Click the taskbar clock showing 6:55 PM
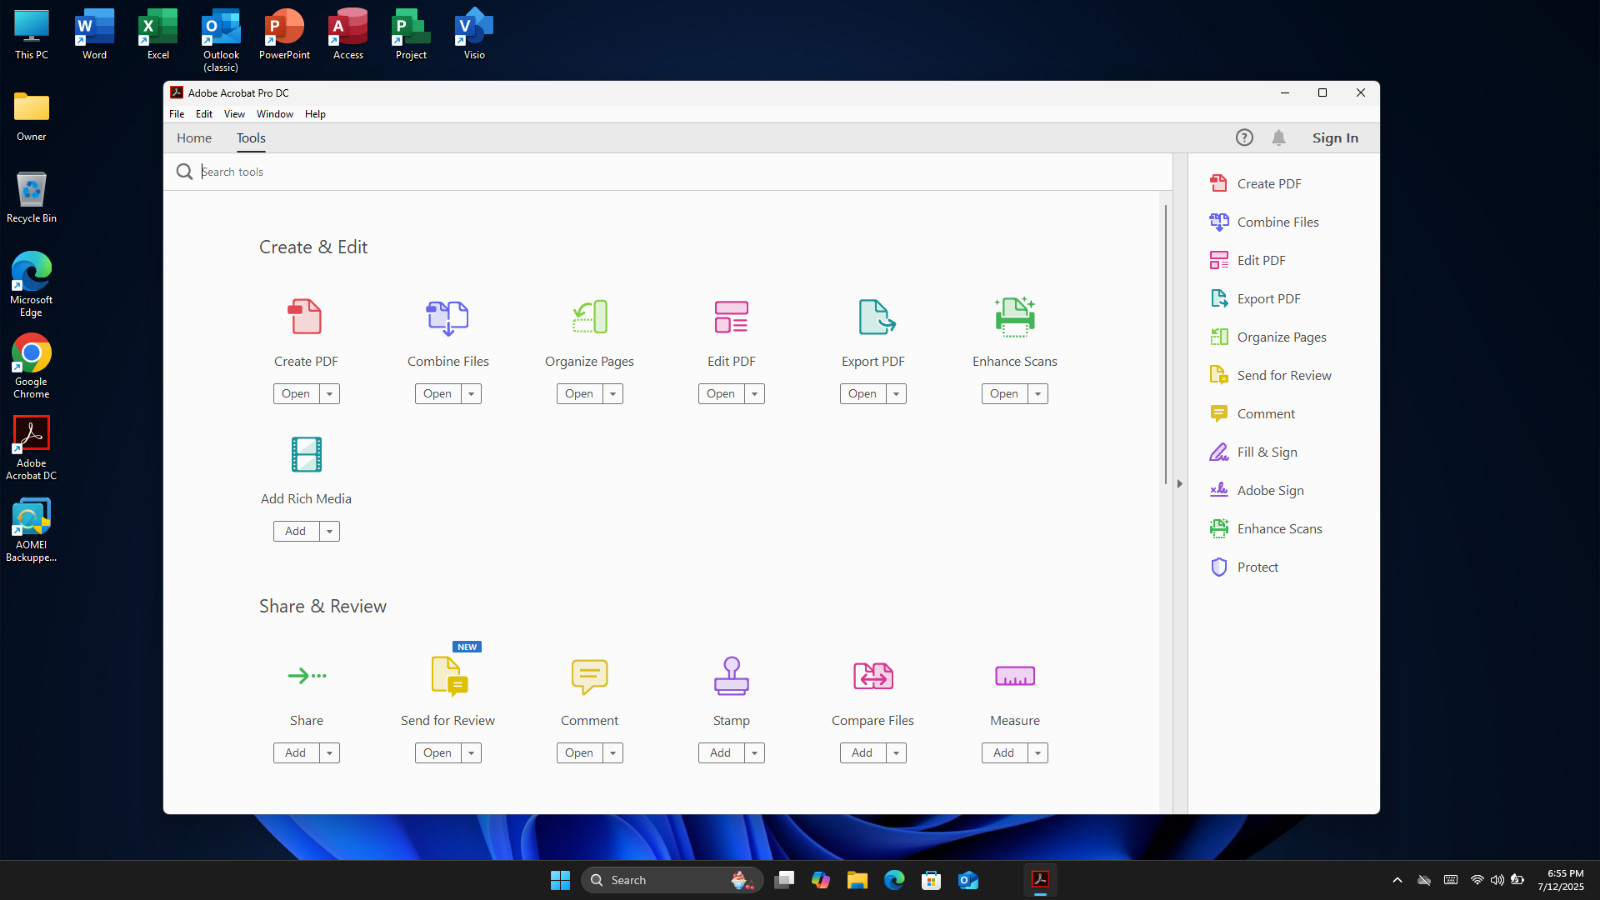This screenshot has width=1600, height=900. (x=1561, y=880)
